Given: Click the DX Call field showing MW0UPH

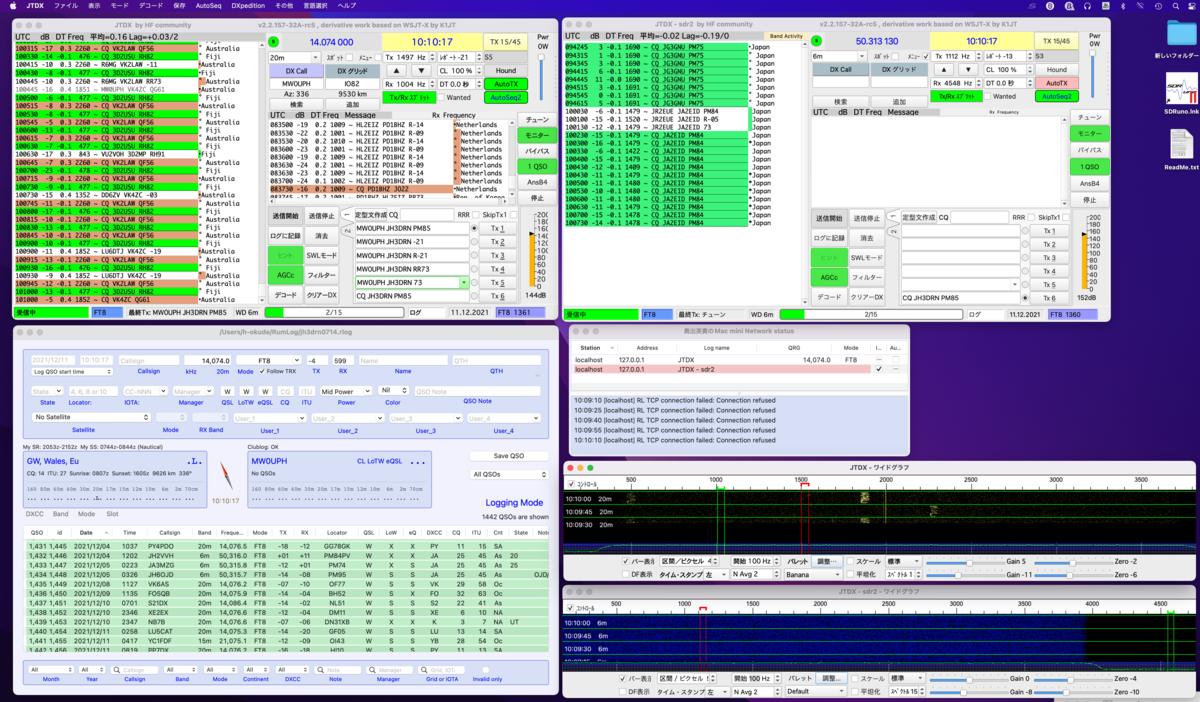Looking at the screenshot, I should [x=296, y=84].
